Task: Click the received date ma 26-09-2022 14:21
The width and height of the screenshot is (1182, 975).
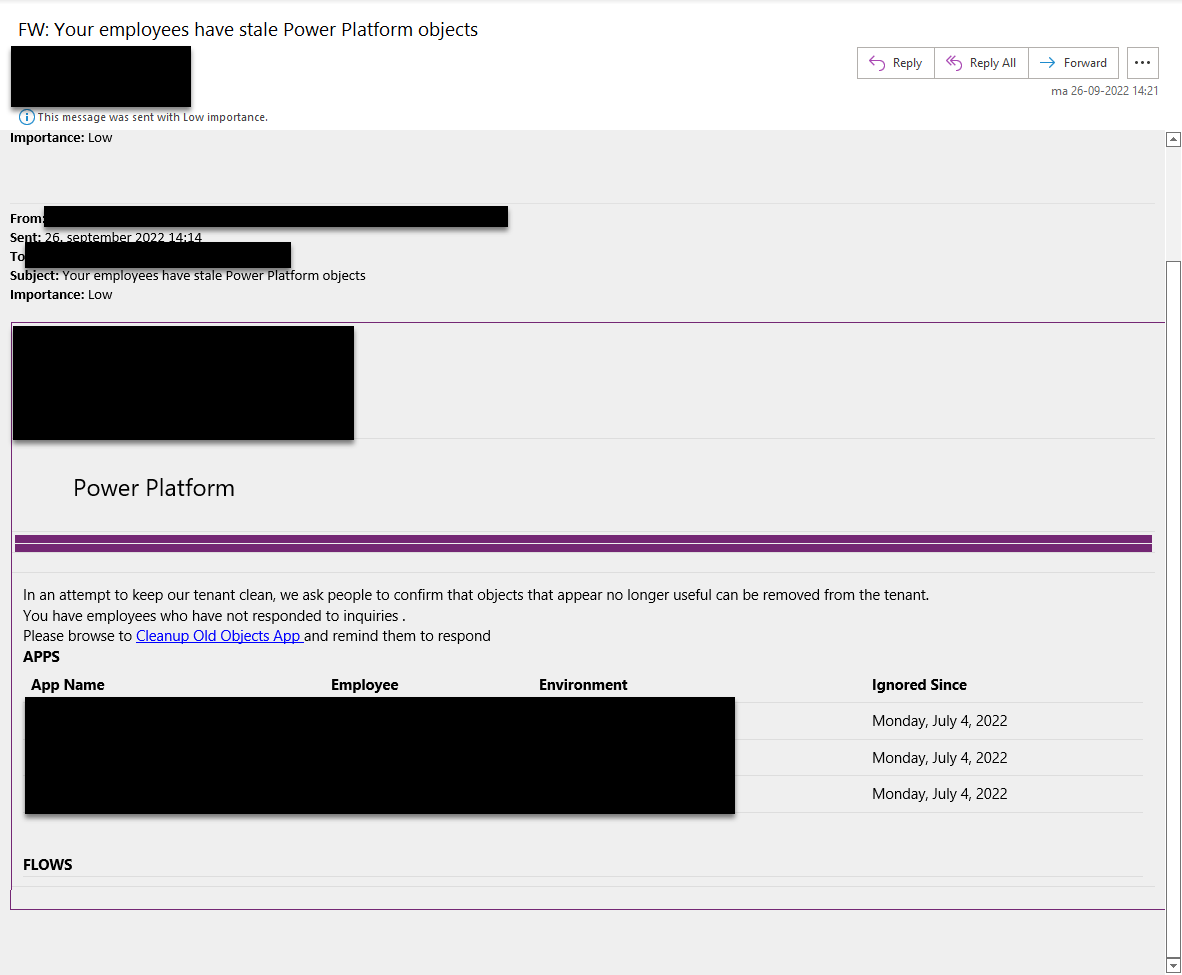Action: [x=1103, y=90]
